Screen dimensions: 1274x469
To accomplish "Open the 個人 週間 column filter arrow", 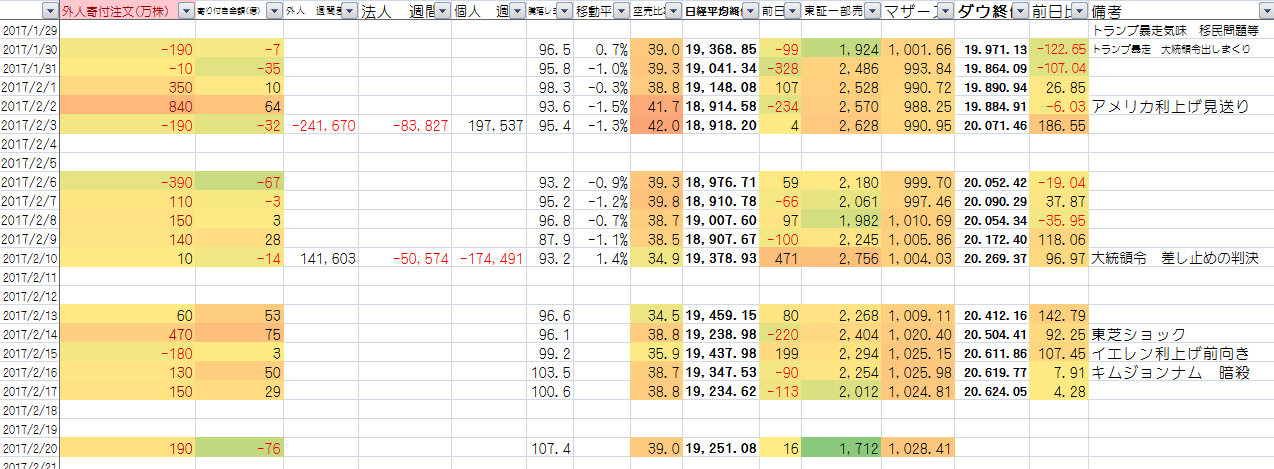I will (516, 11).
